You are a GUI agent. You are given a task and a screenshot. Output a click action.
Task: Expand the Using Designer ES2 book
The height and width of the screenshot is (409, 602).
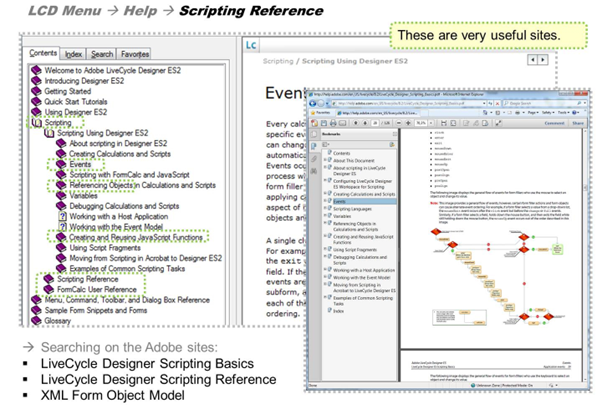[37, 111]
